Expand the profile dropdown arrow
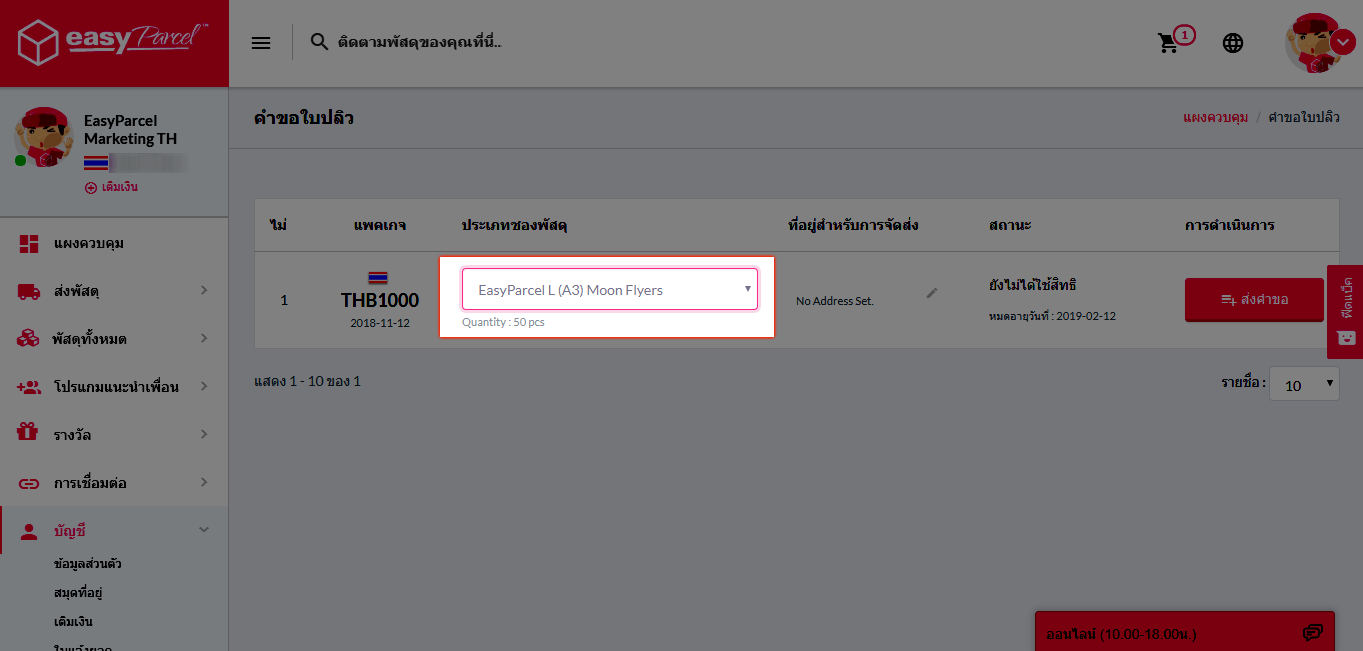This screenshot has width=1363, height=651. point(1343,42)
